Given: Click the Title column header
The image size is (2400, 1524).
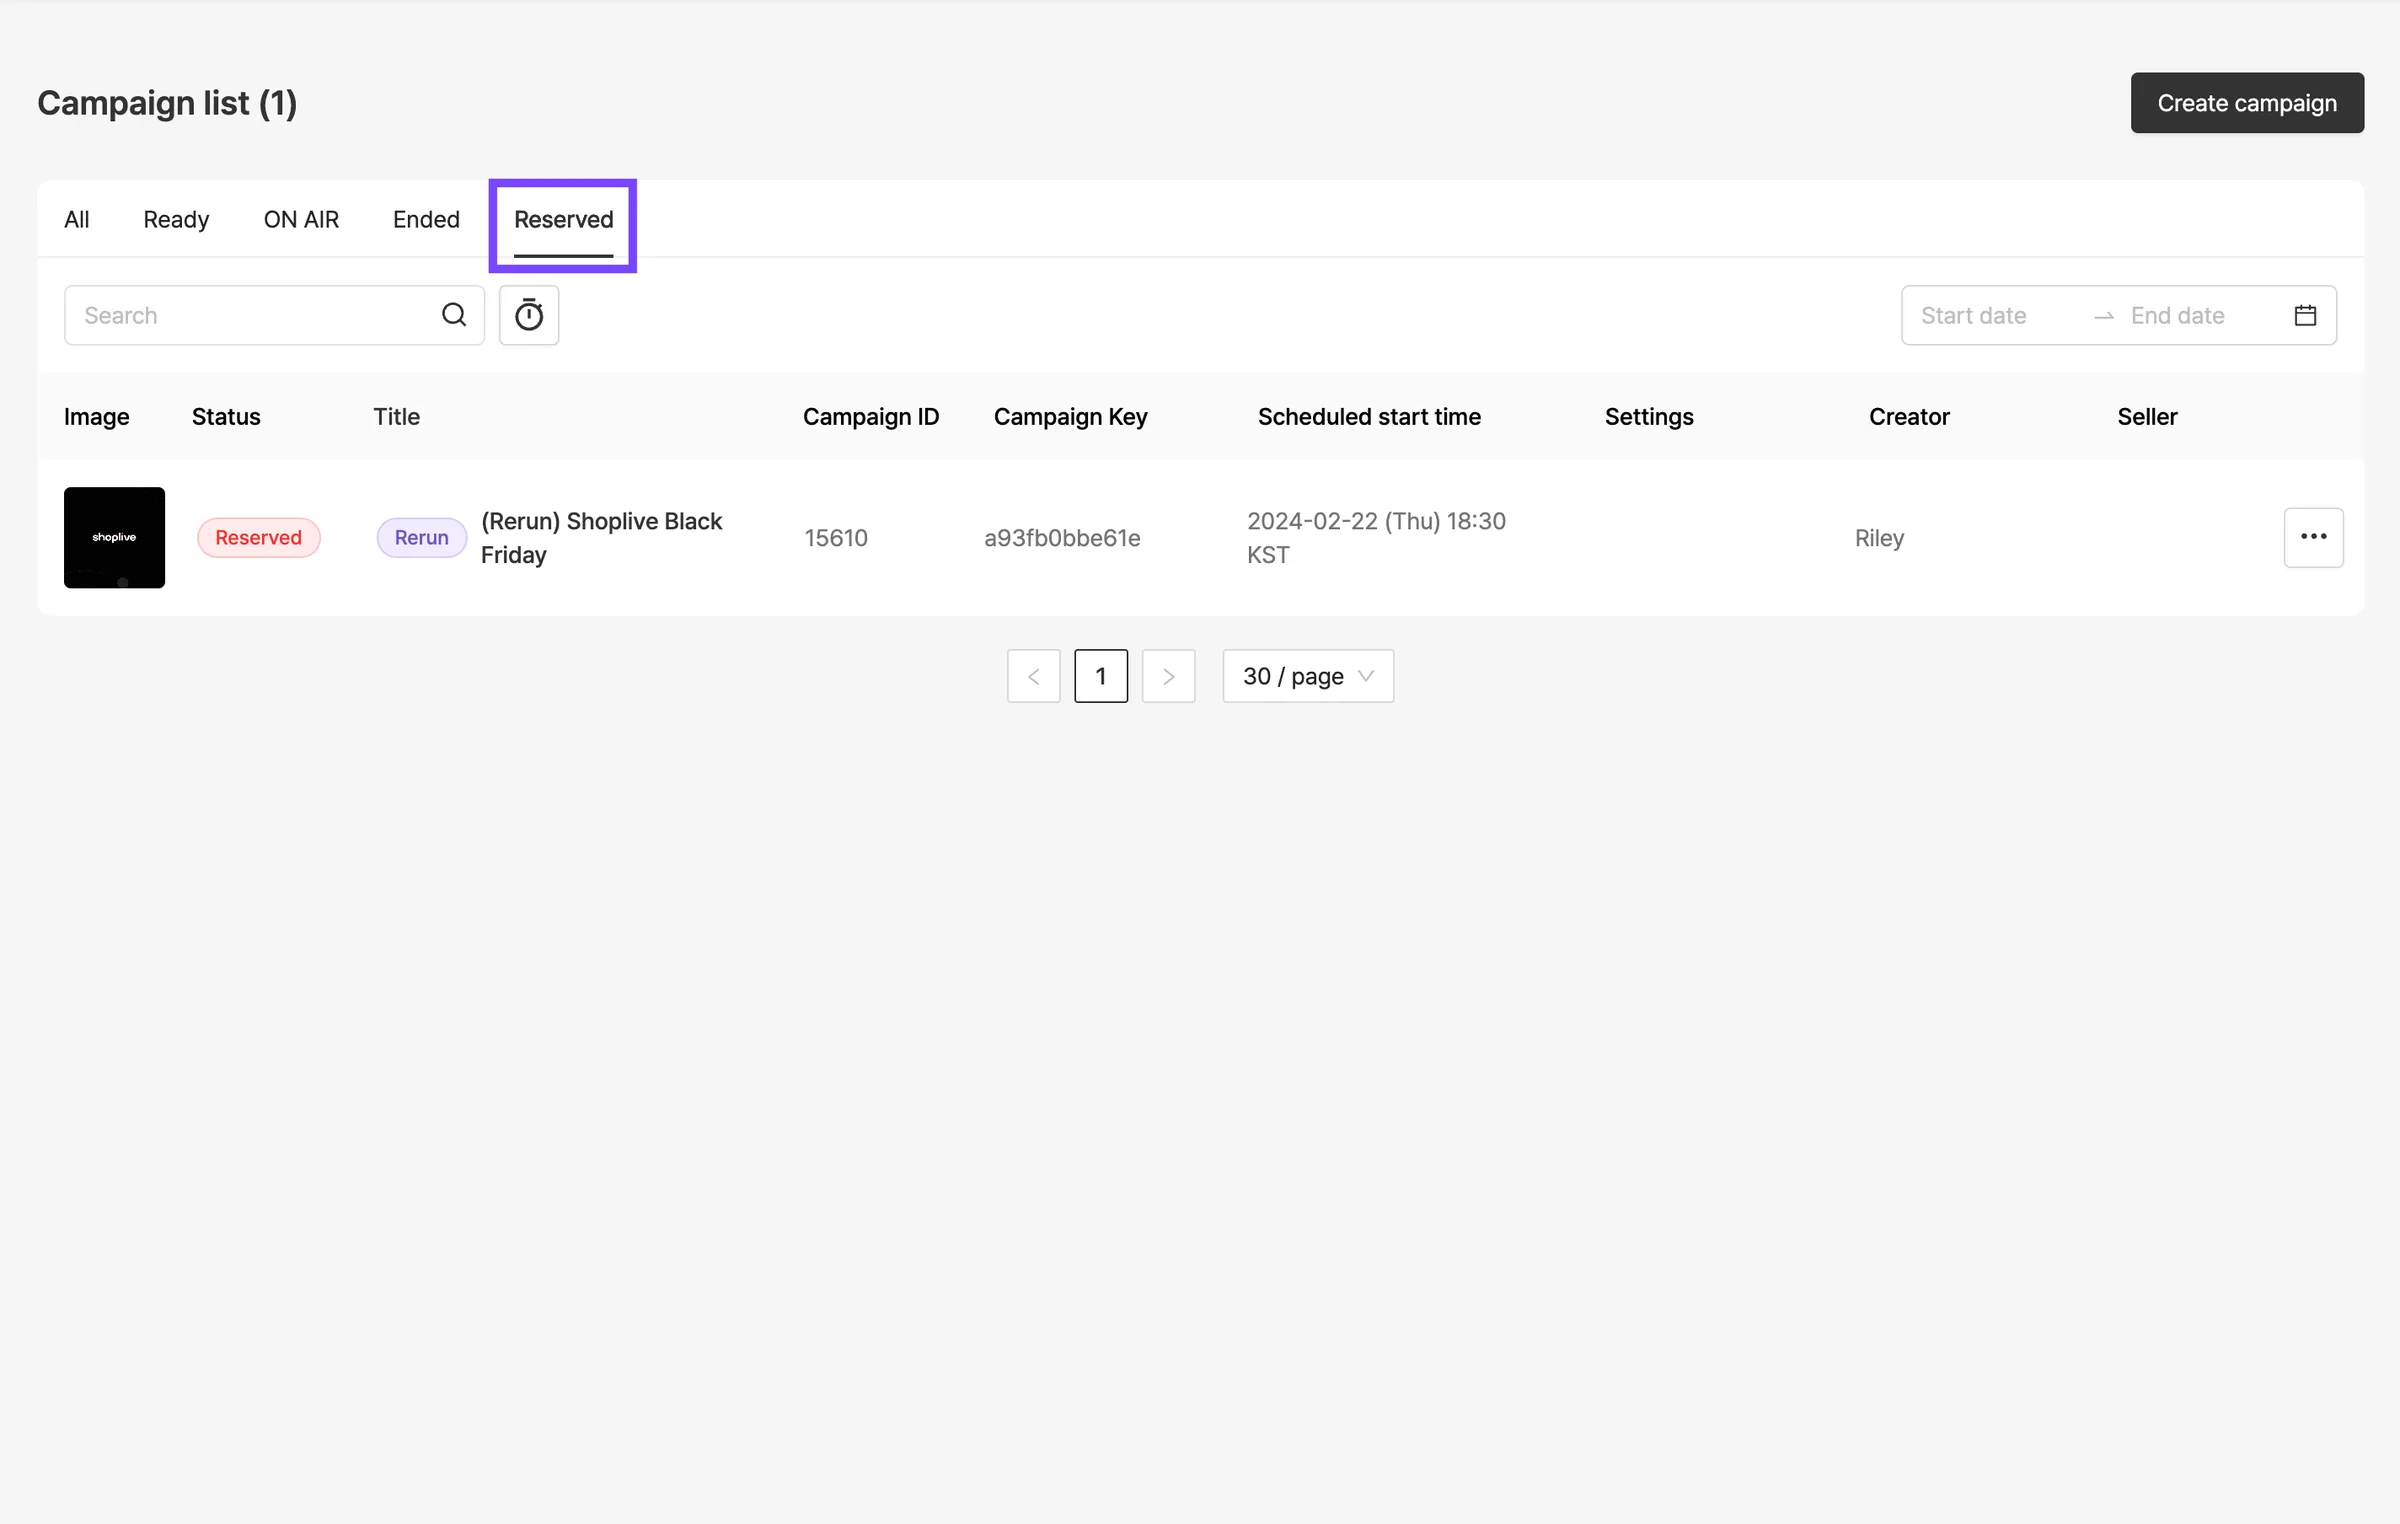Looking at the screenshot, I should point(397,416).
